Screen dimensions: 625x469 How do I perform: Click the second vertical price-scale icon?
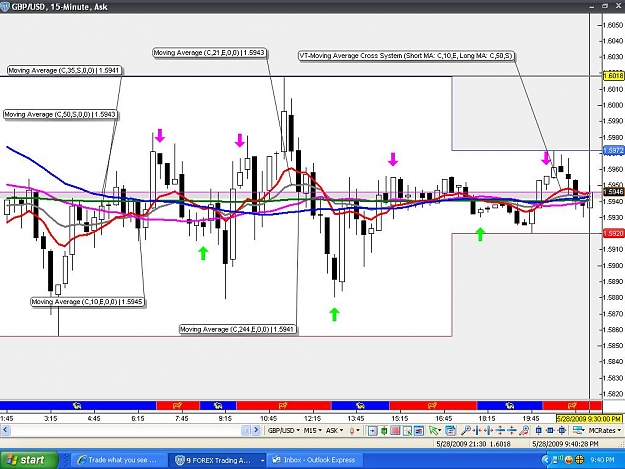click(511, 430)
